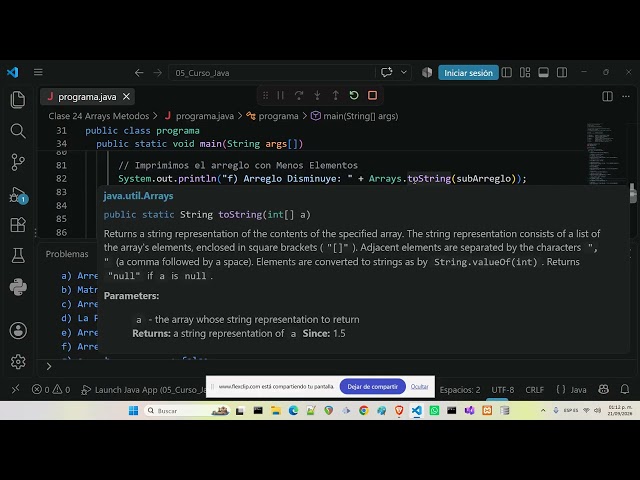Switch to the Problemas panel tab
Viewport: 640px width, 480px height.
[67, 254]
